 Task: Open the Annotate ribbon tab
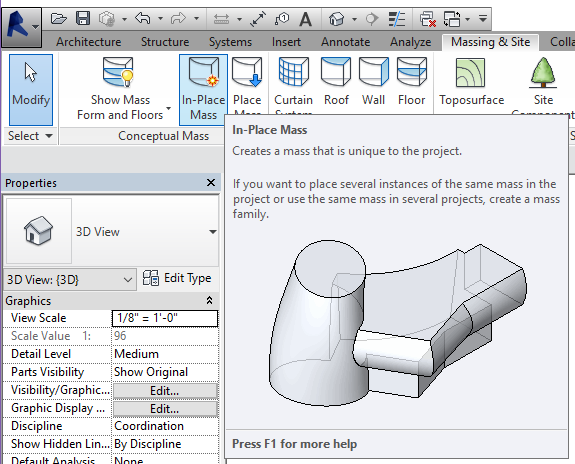click(345, 42)
